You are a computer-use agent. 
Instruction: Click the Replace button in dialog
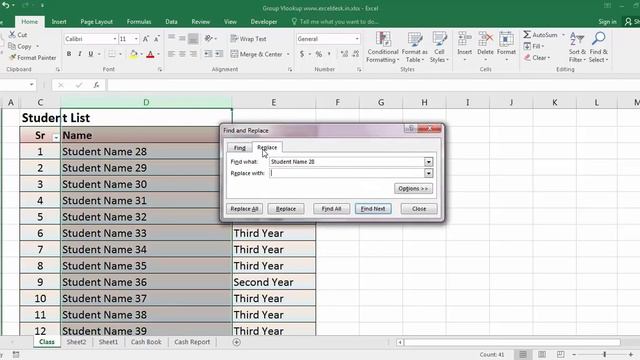point(286,209)
